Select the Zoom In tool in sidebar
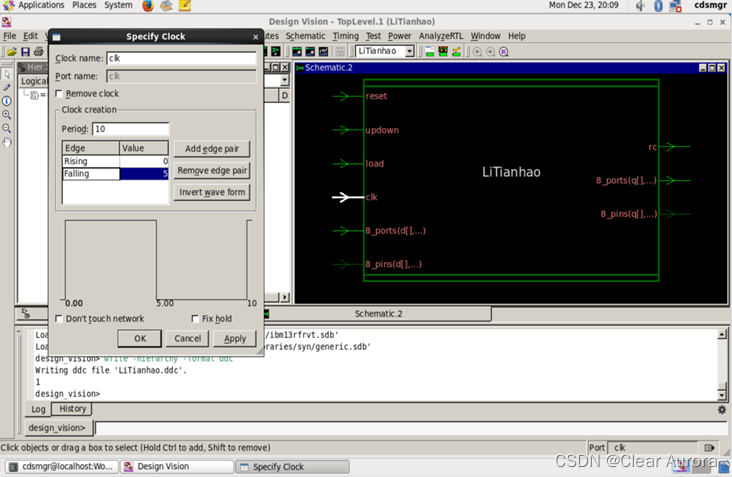The height and width of the screenshot is (477, 732). tap(7, 115)
